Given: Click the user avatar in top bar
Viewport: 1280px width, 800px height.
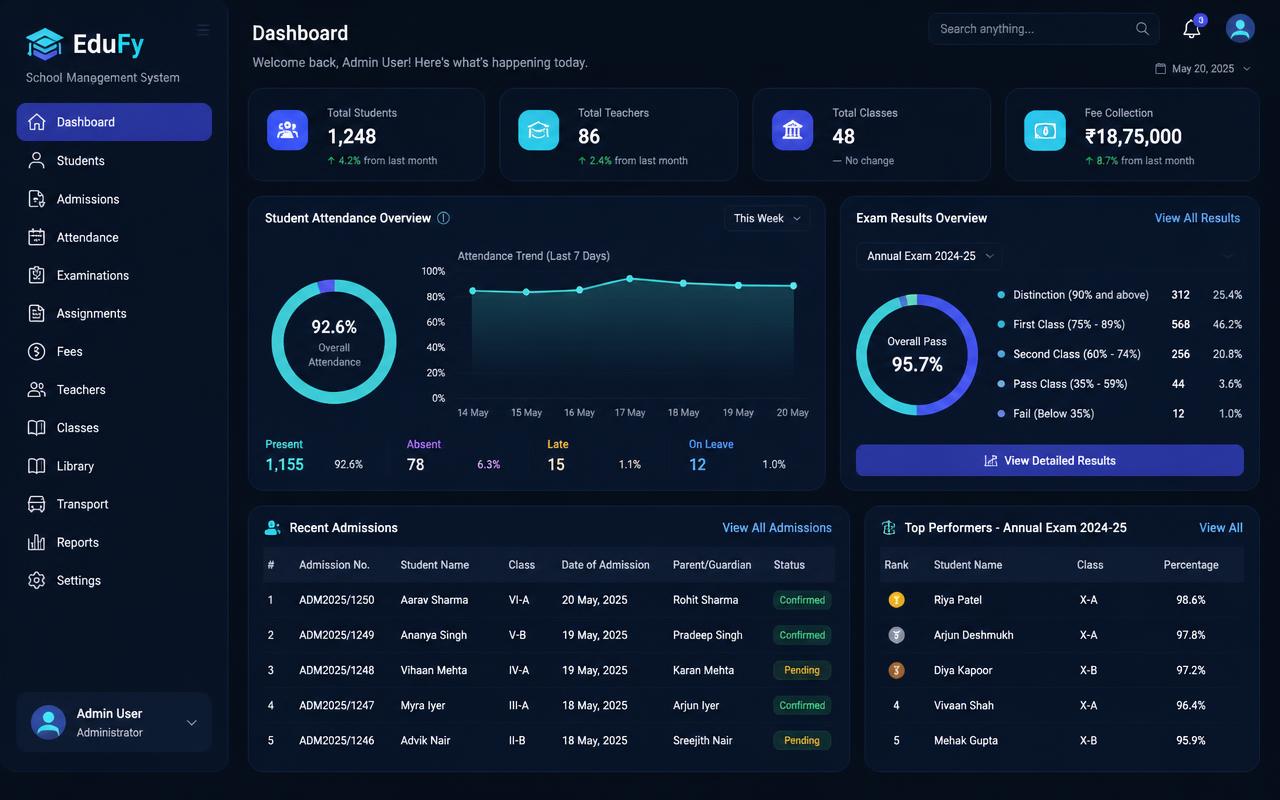Looking at the screenshot, I should [x=1240, y=29].
